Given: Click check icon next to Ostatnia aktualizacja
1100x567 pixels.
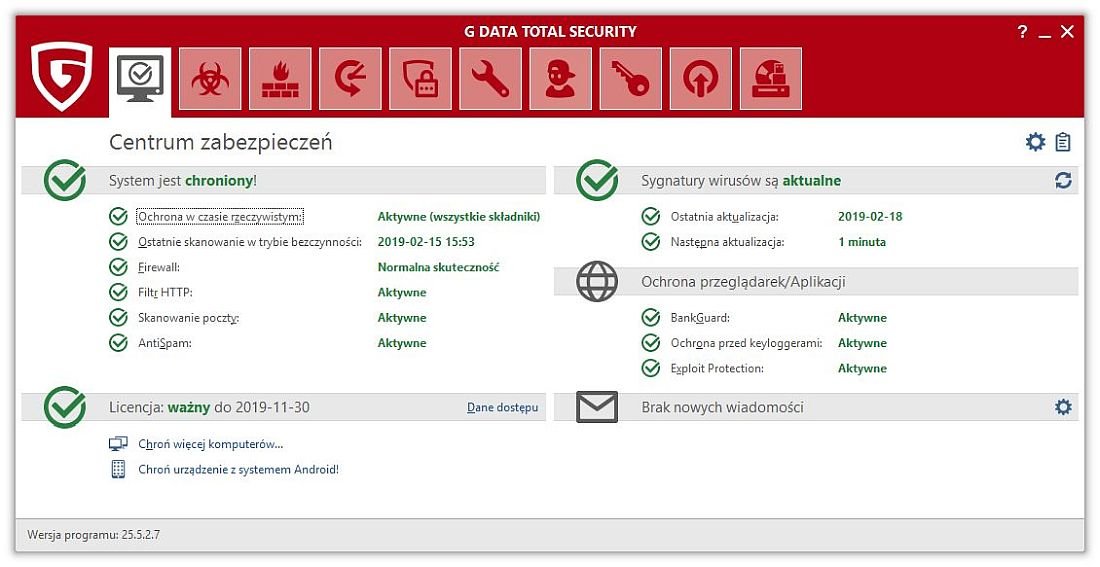Looking at the screenshot, I should (x=651, y=217).
